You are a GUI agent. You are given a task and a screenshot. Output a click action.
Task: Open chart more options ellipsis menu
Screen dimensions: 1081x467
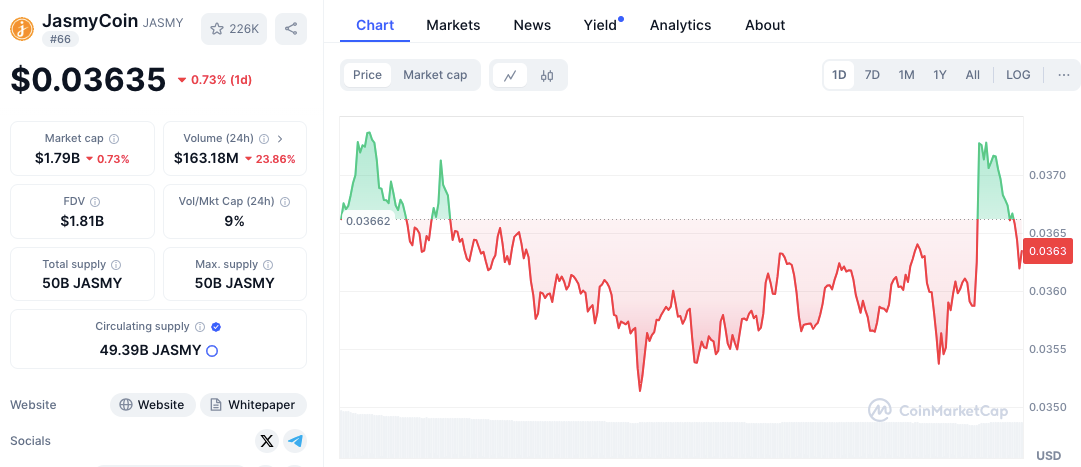(1063, 75)
